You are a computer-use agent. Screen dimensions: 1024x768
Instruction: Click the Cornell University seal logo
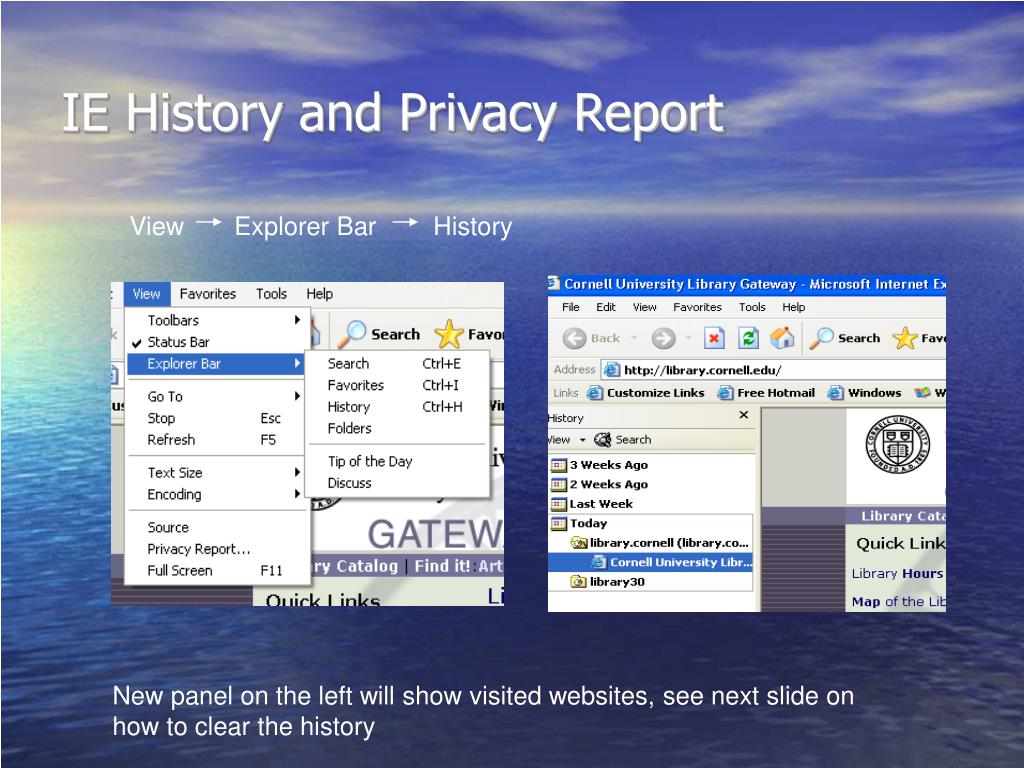[x=898, y=445]
